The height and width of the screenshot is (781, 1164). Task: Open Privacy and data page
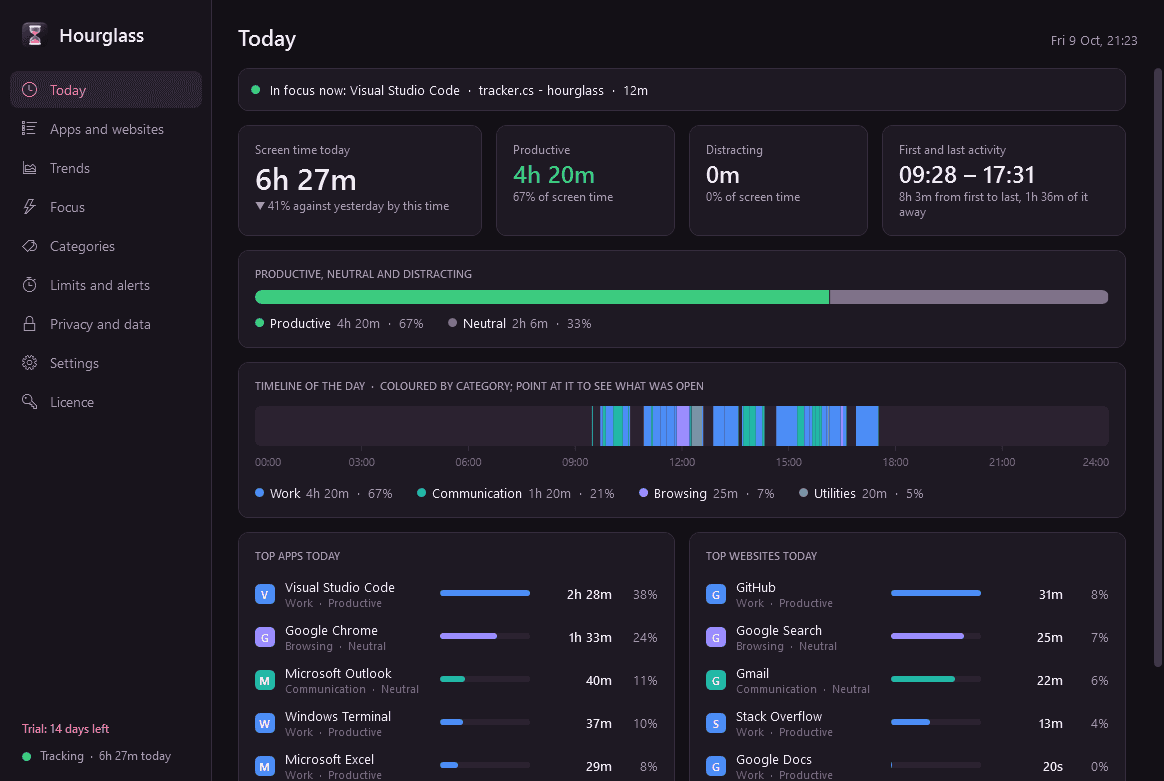(106, 324)
